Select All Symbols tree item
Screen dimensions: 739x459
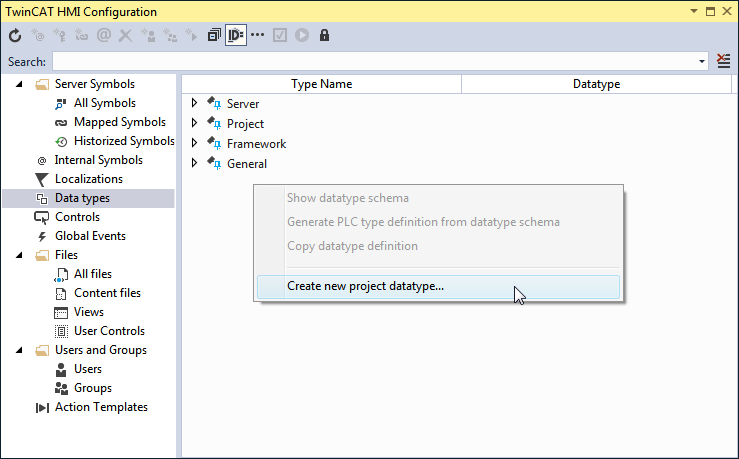tap(105, 103)
